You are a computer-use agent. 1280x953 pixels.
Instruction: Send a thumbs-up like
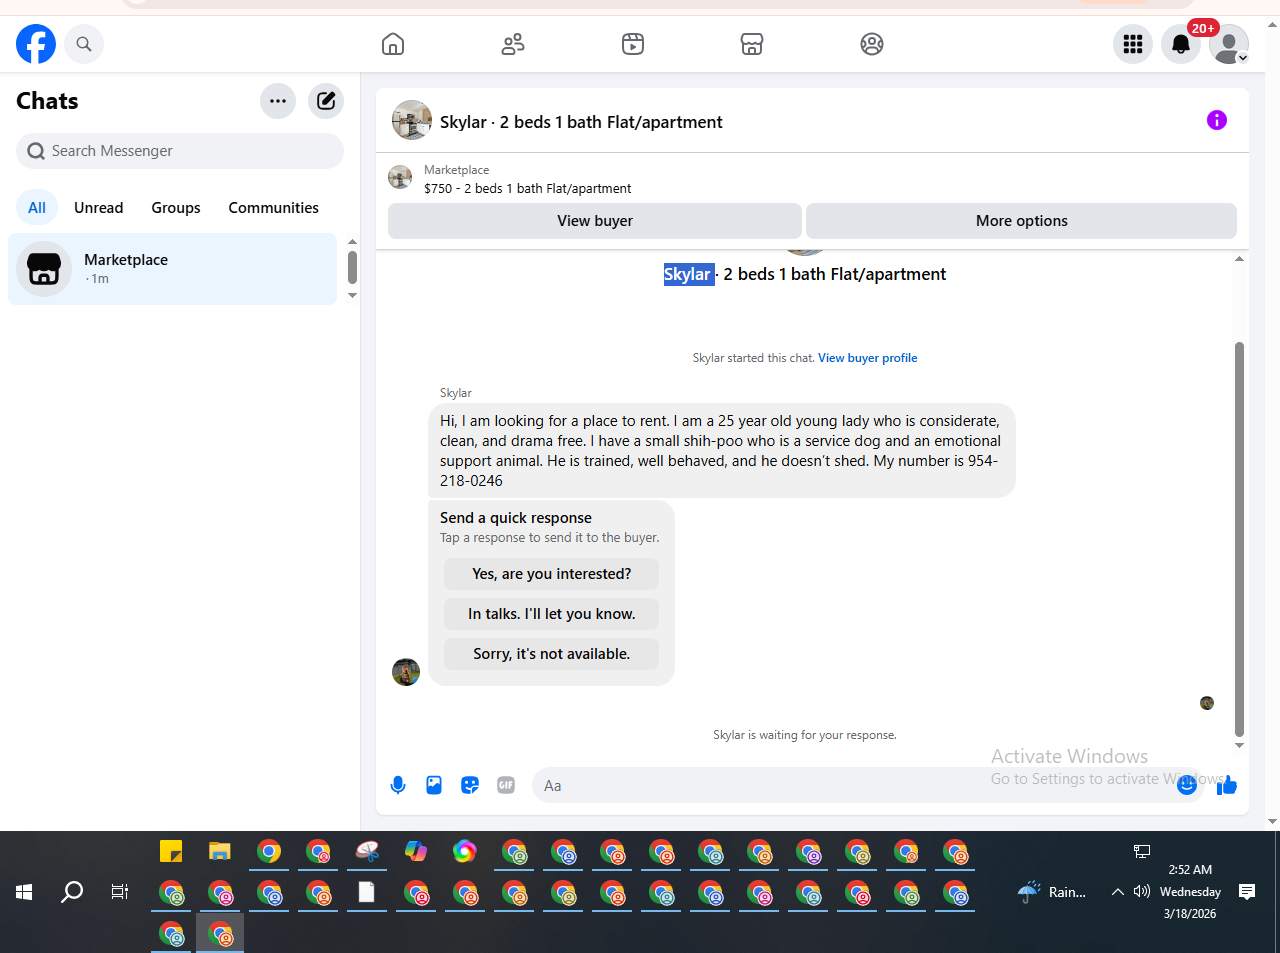(x=1227, y=785)
